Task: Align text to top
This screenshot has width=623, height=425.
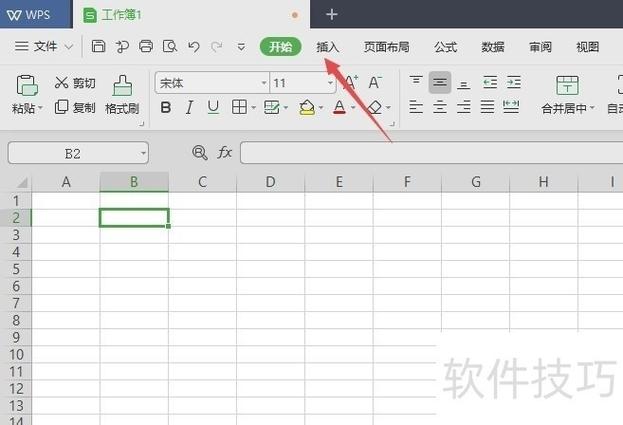Action: (x=416, y=81)
